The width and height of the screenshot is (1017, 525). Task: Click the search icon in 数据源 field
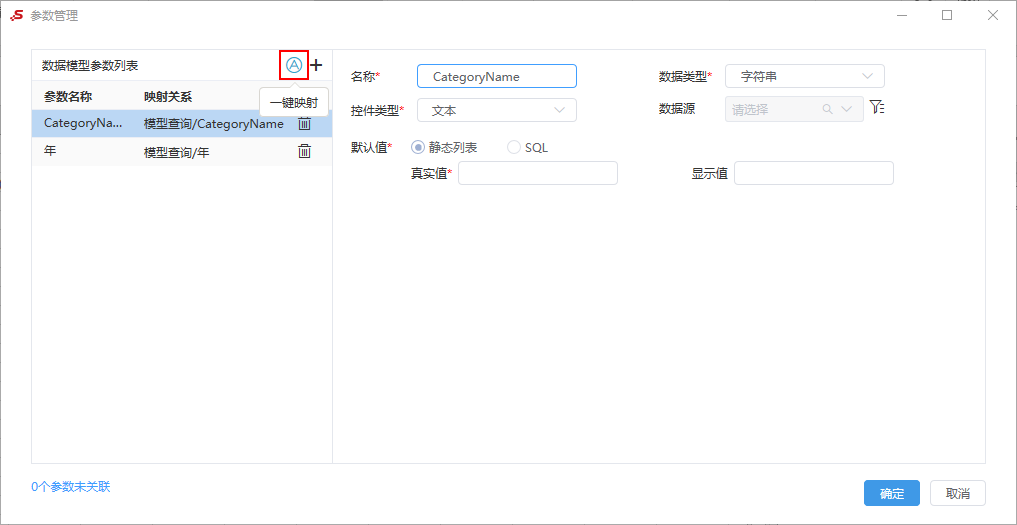tap(827, 109)
